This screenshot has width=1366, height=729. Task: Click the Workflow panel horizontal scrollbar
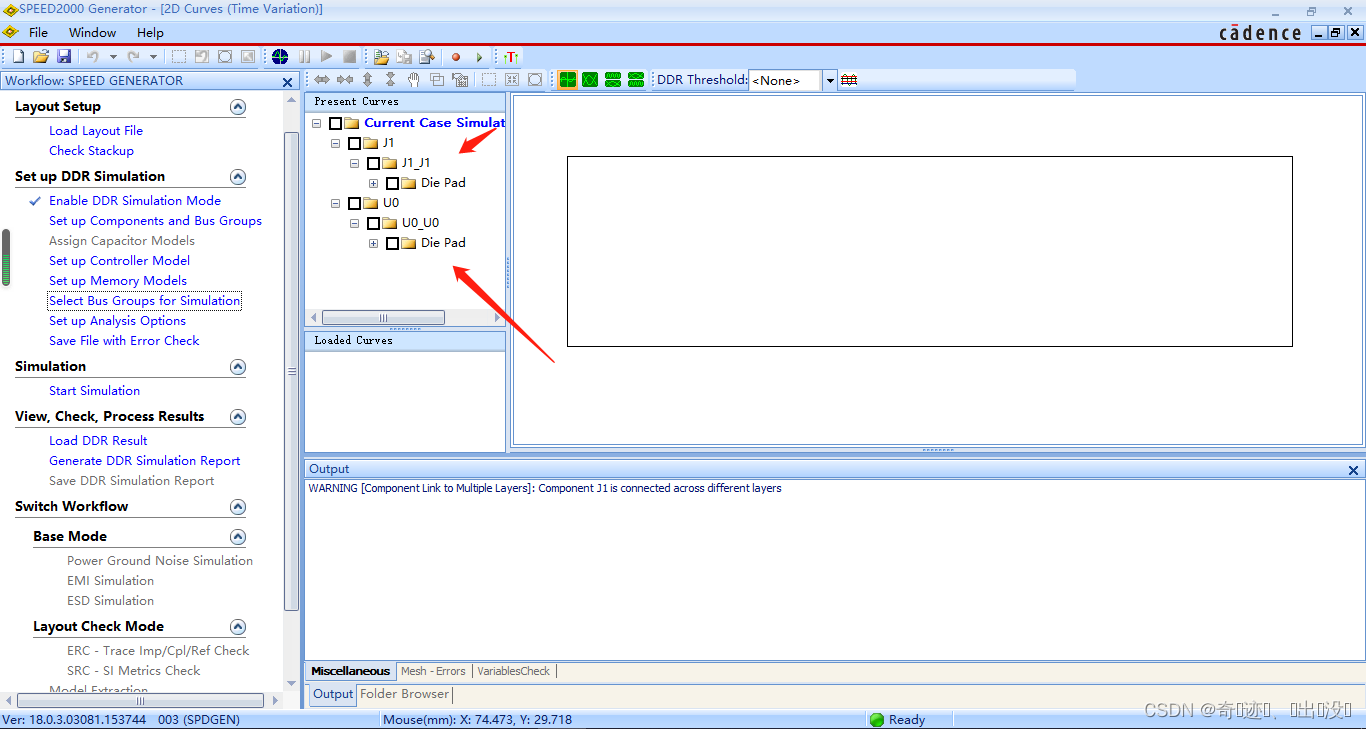coord(141,701)
